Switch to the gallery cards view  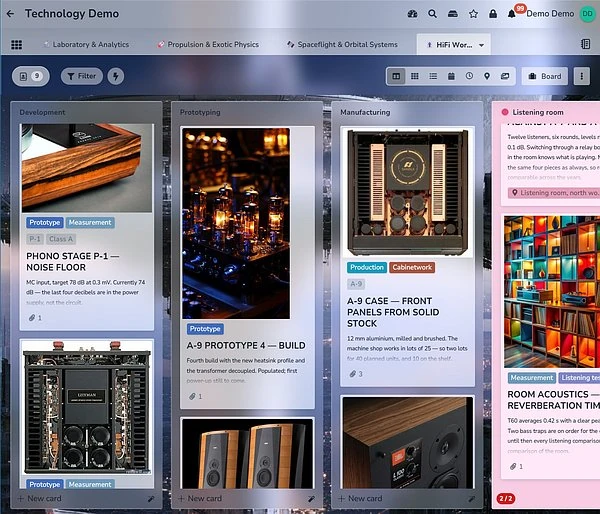(x=505, y=76)
